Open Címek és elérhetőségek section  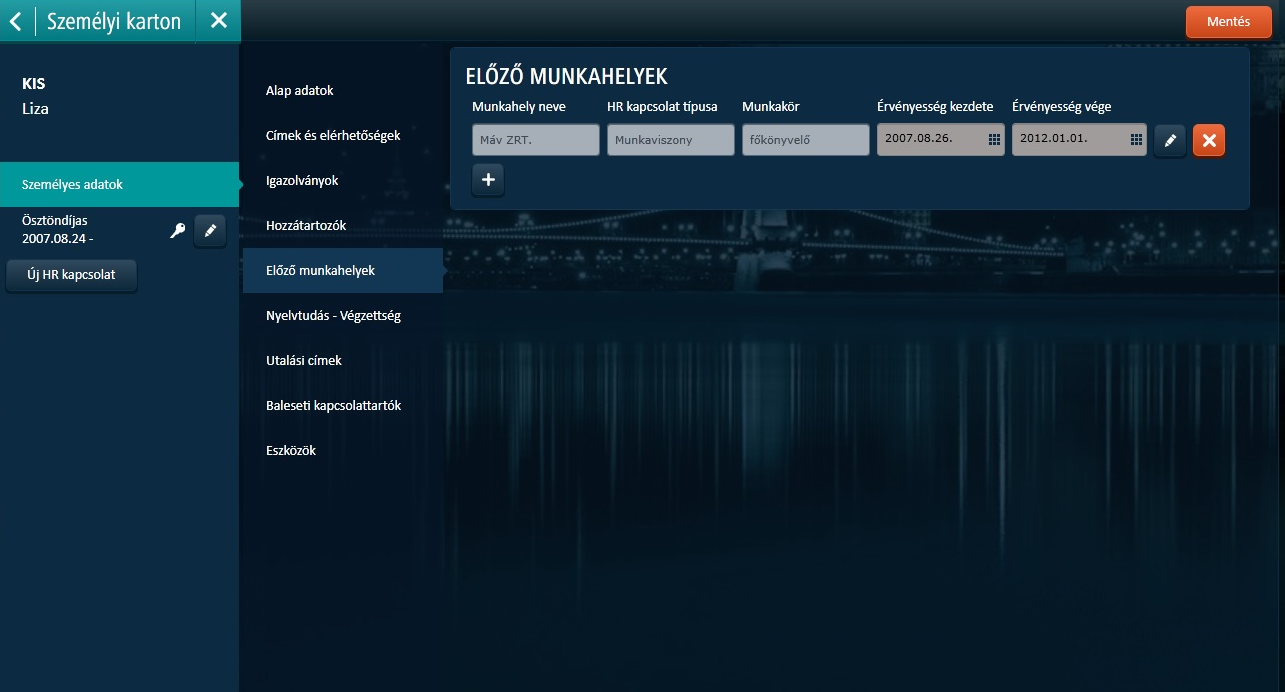click(x=333, y=136)
